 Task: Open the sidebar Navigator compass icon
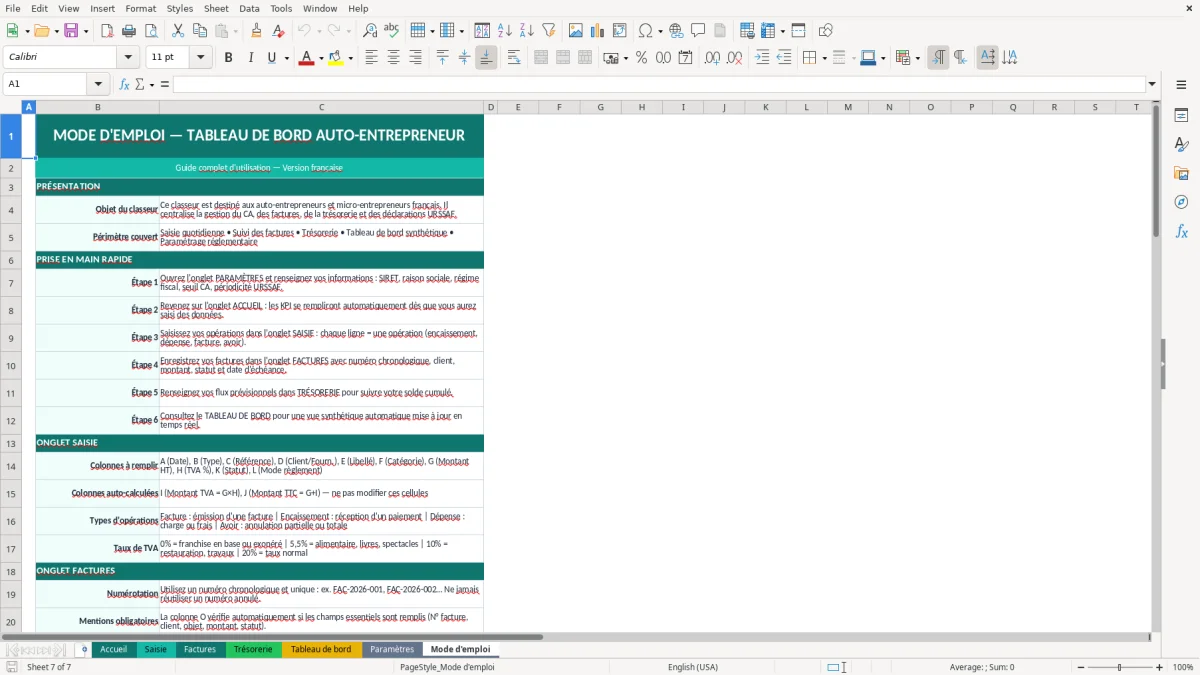click(1181, 202)
